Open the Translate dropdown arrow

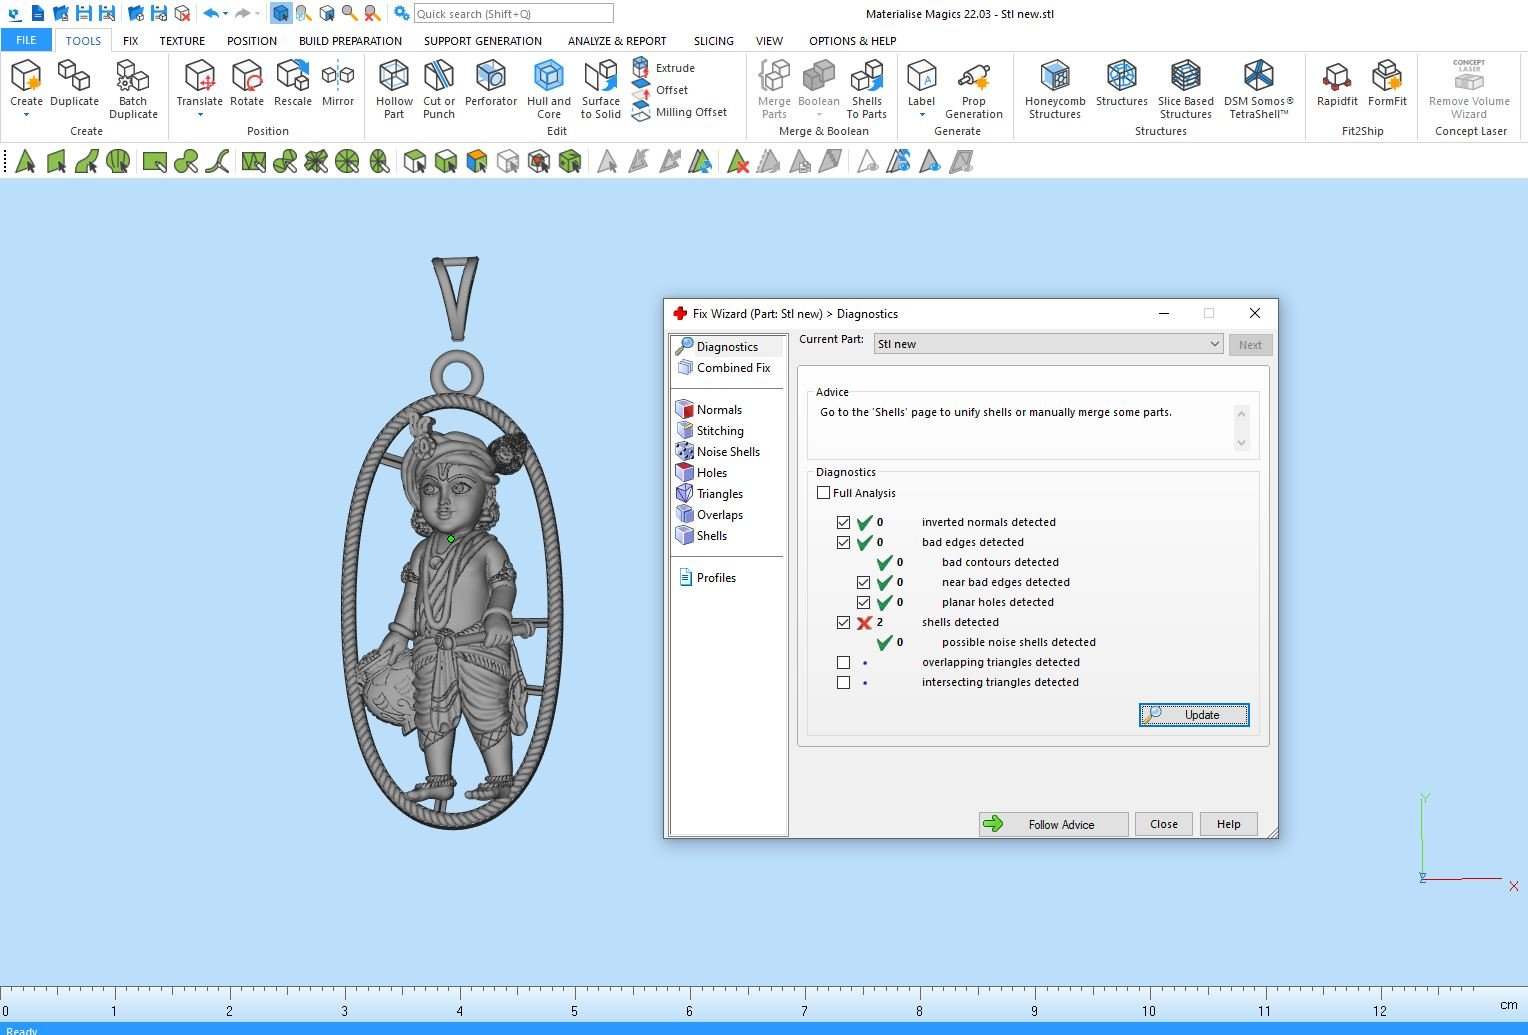tap(200, 115)
